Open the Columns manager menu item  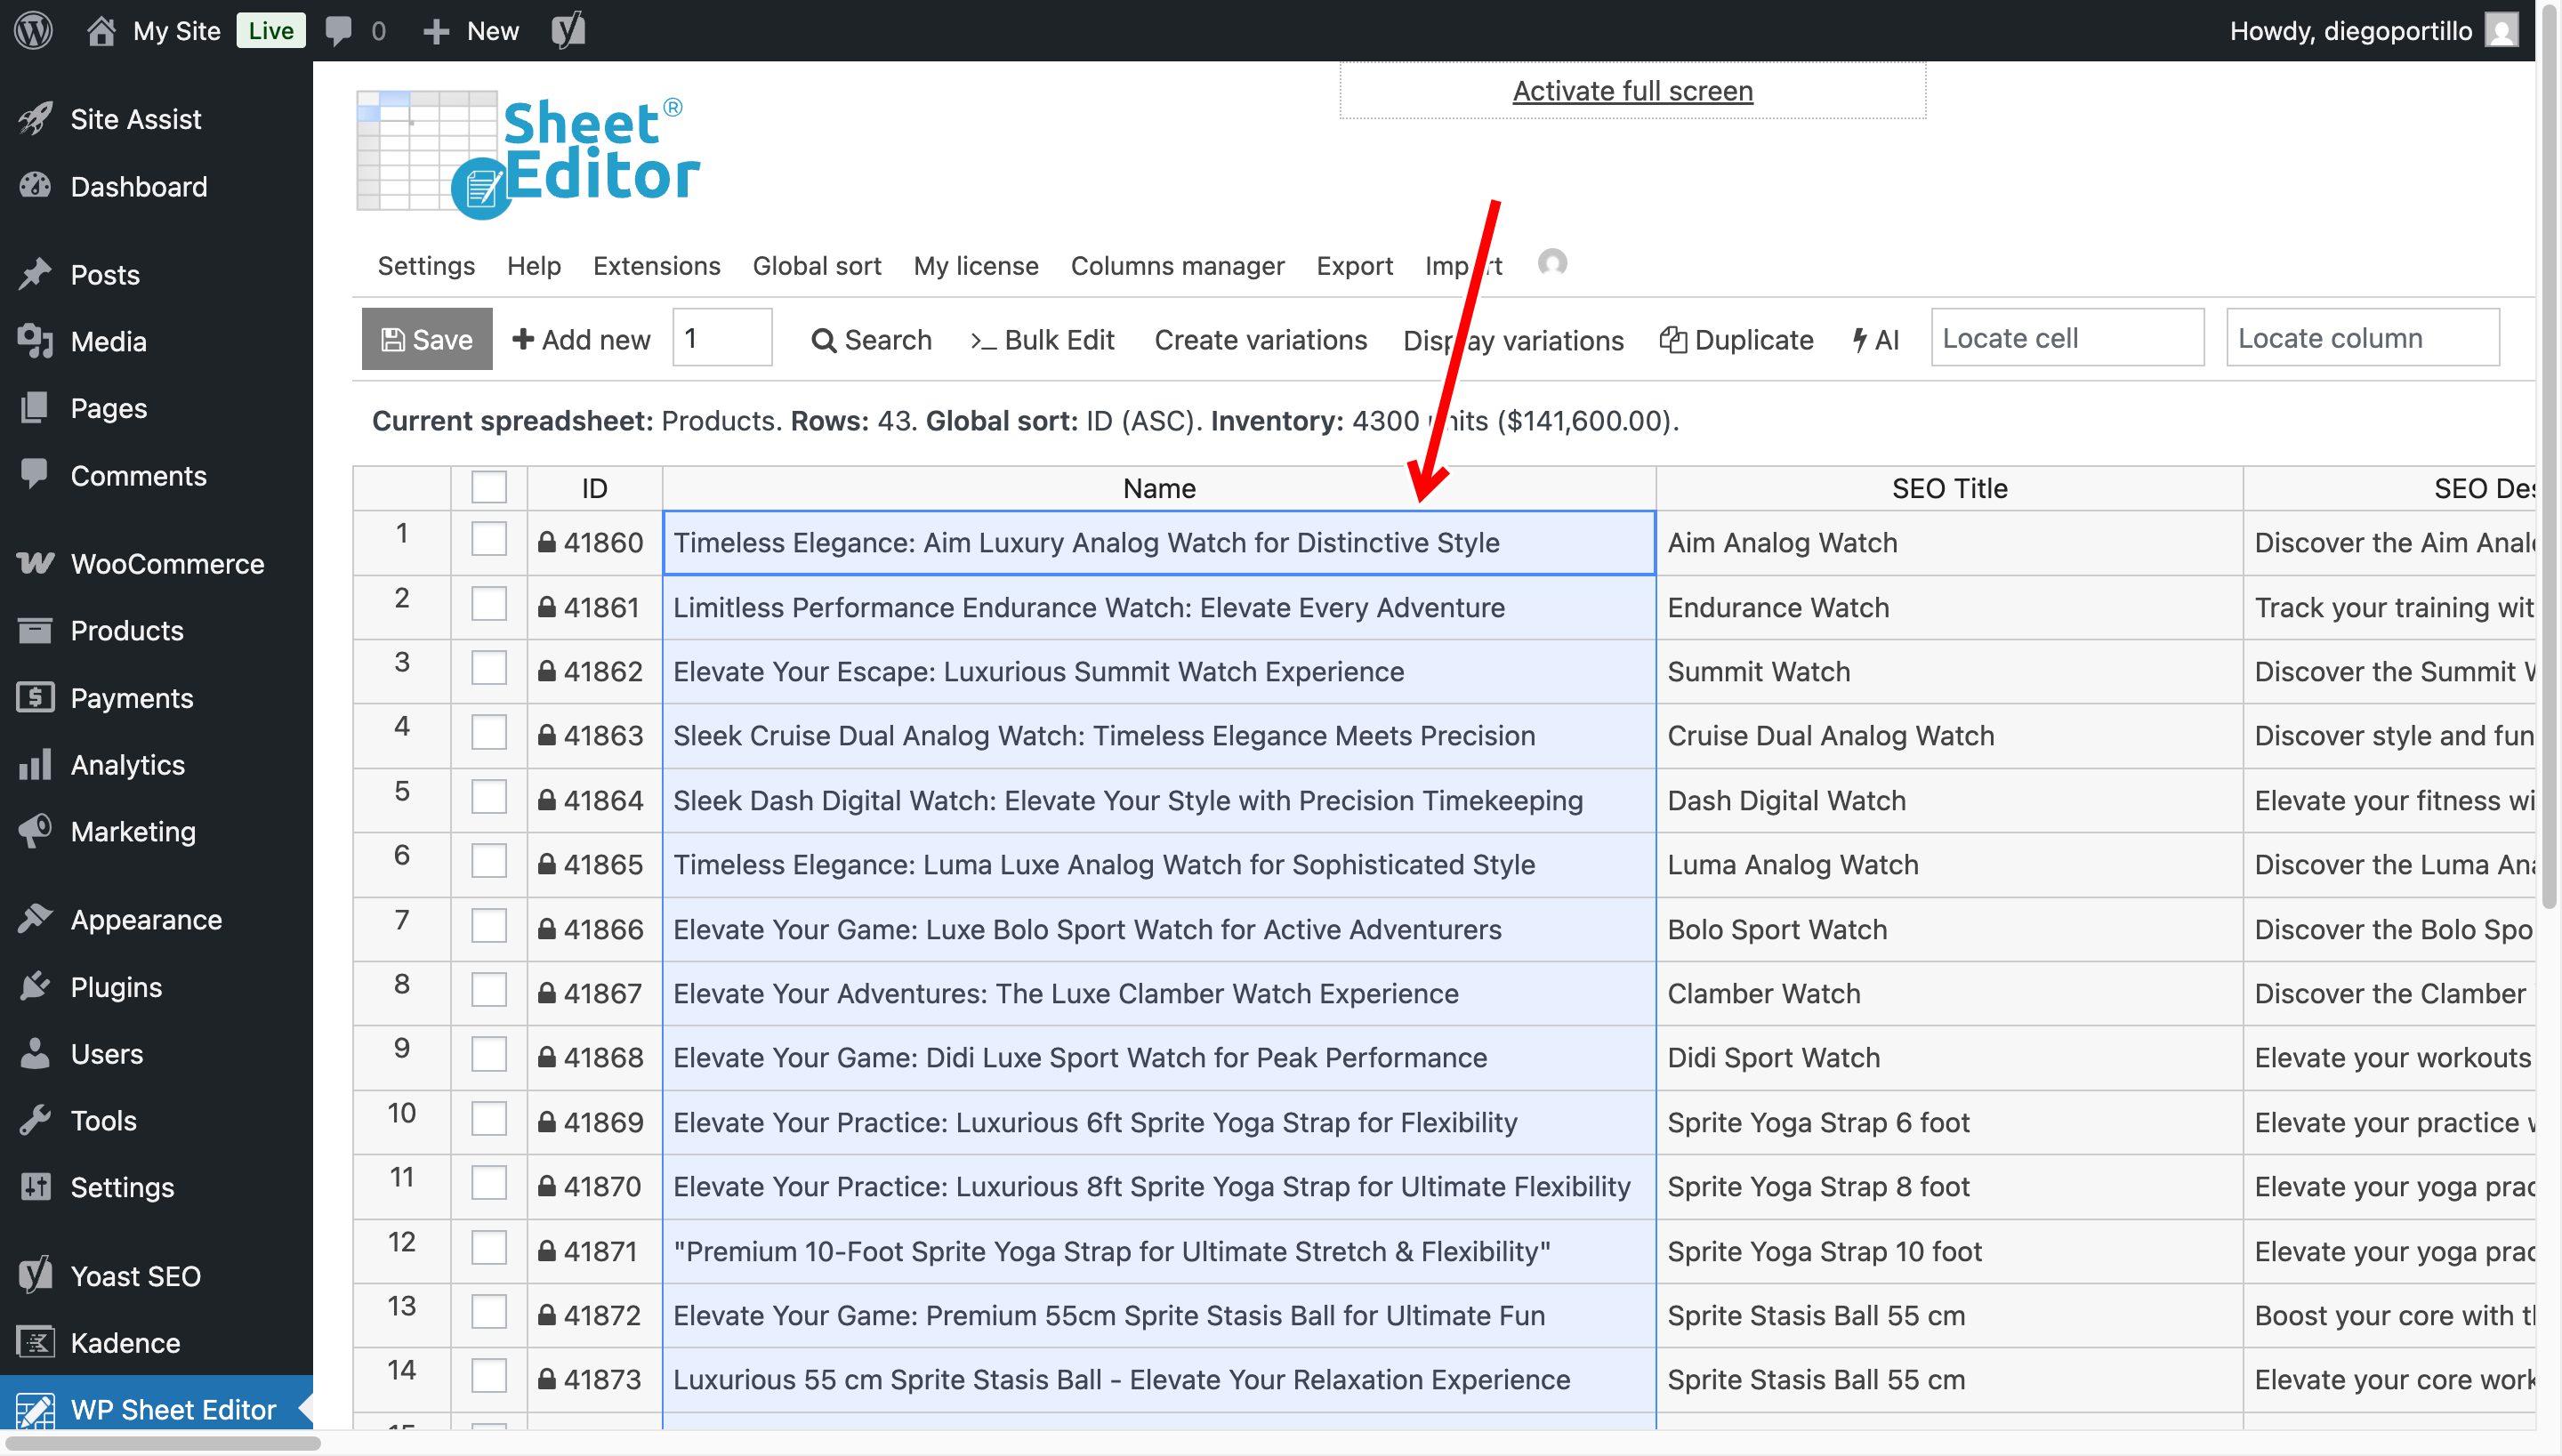click(x=1177, y=266)
